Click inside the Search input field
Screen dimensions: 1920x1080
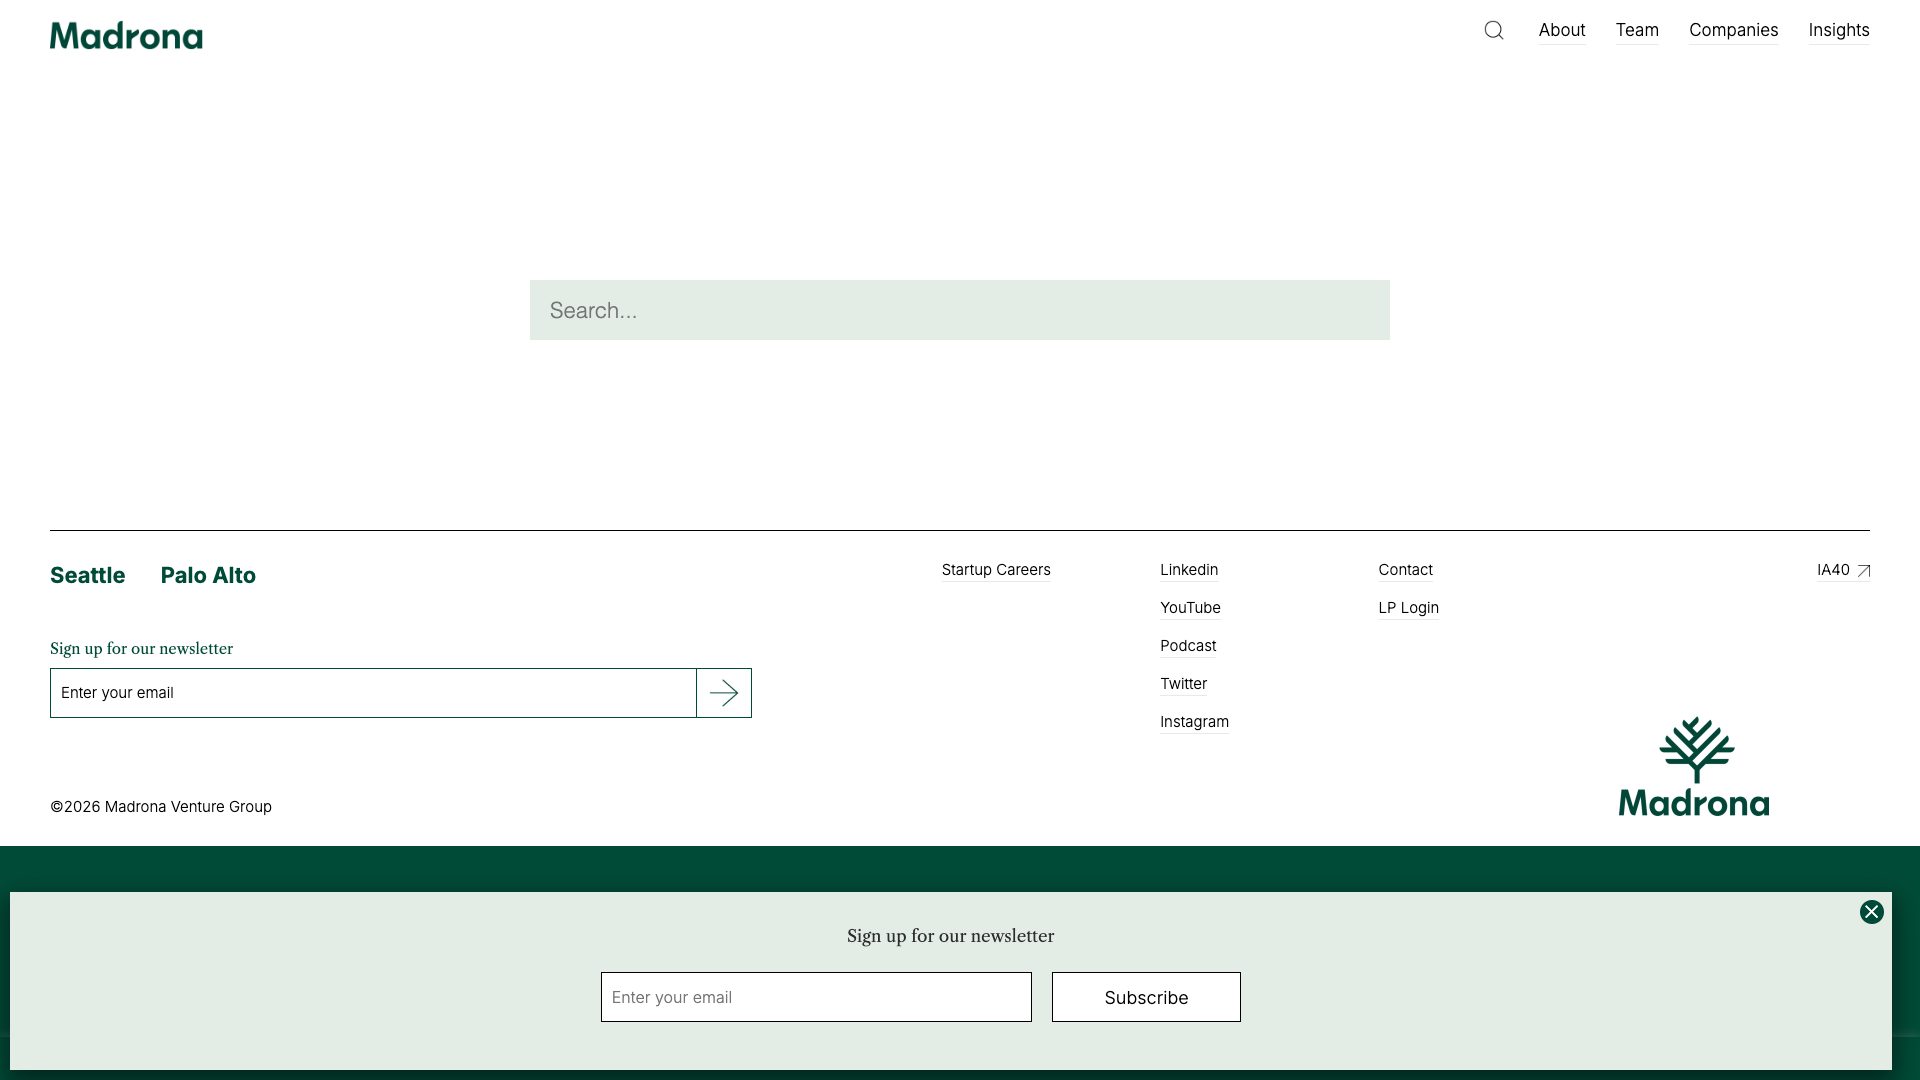pos(958,310)
